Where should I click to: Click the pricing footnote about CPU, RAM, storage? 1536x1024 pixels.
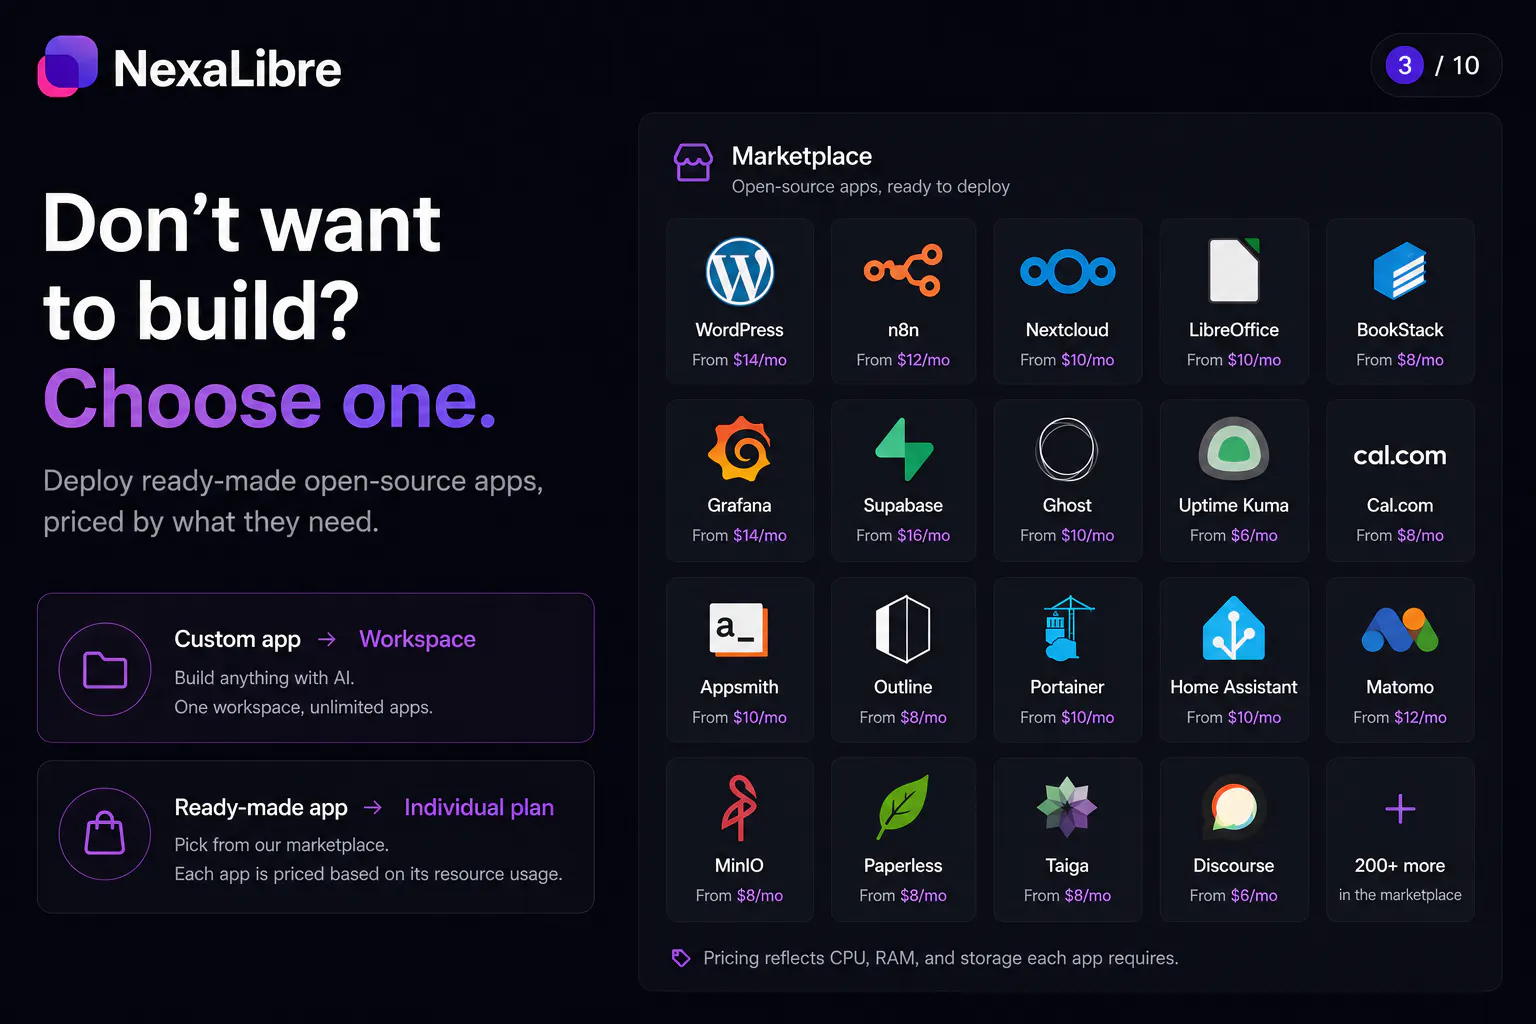(x=941, y=958)
